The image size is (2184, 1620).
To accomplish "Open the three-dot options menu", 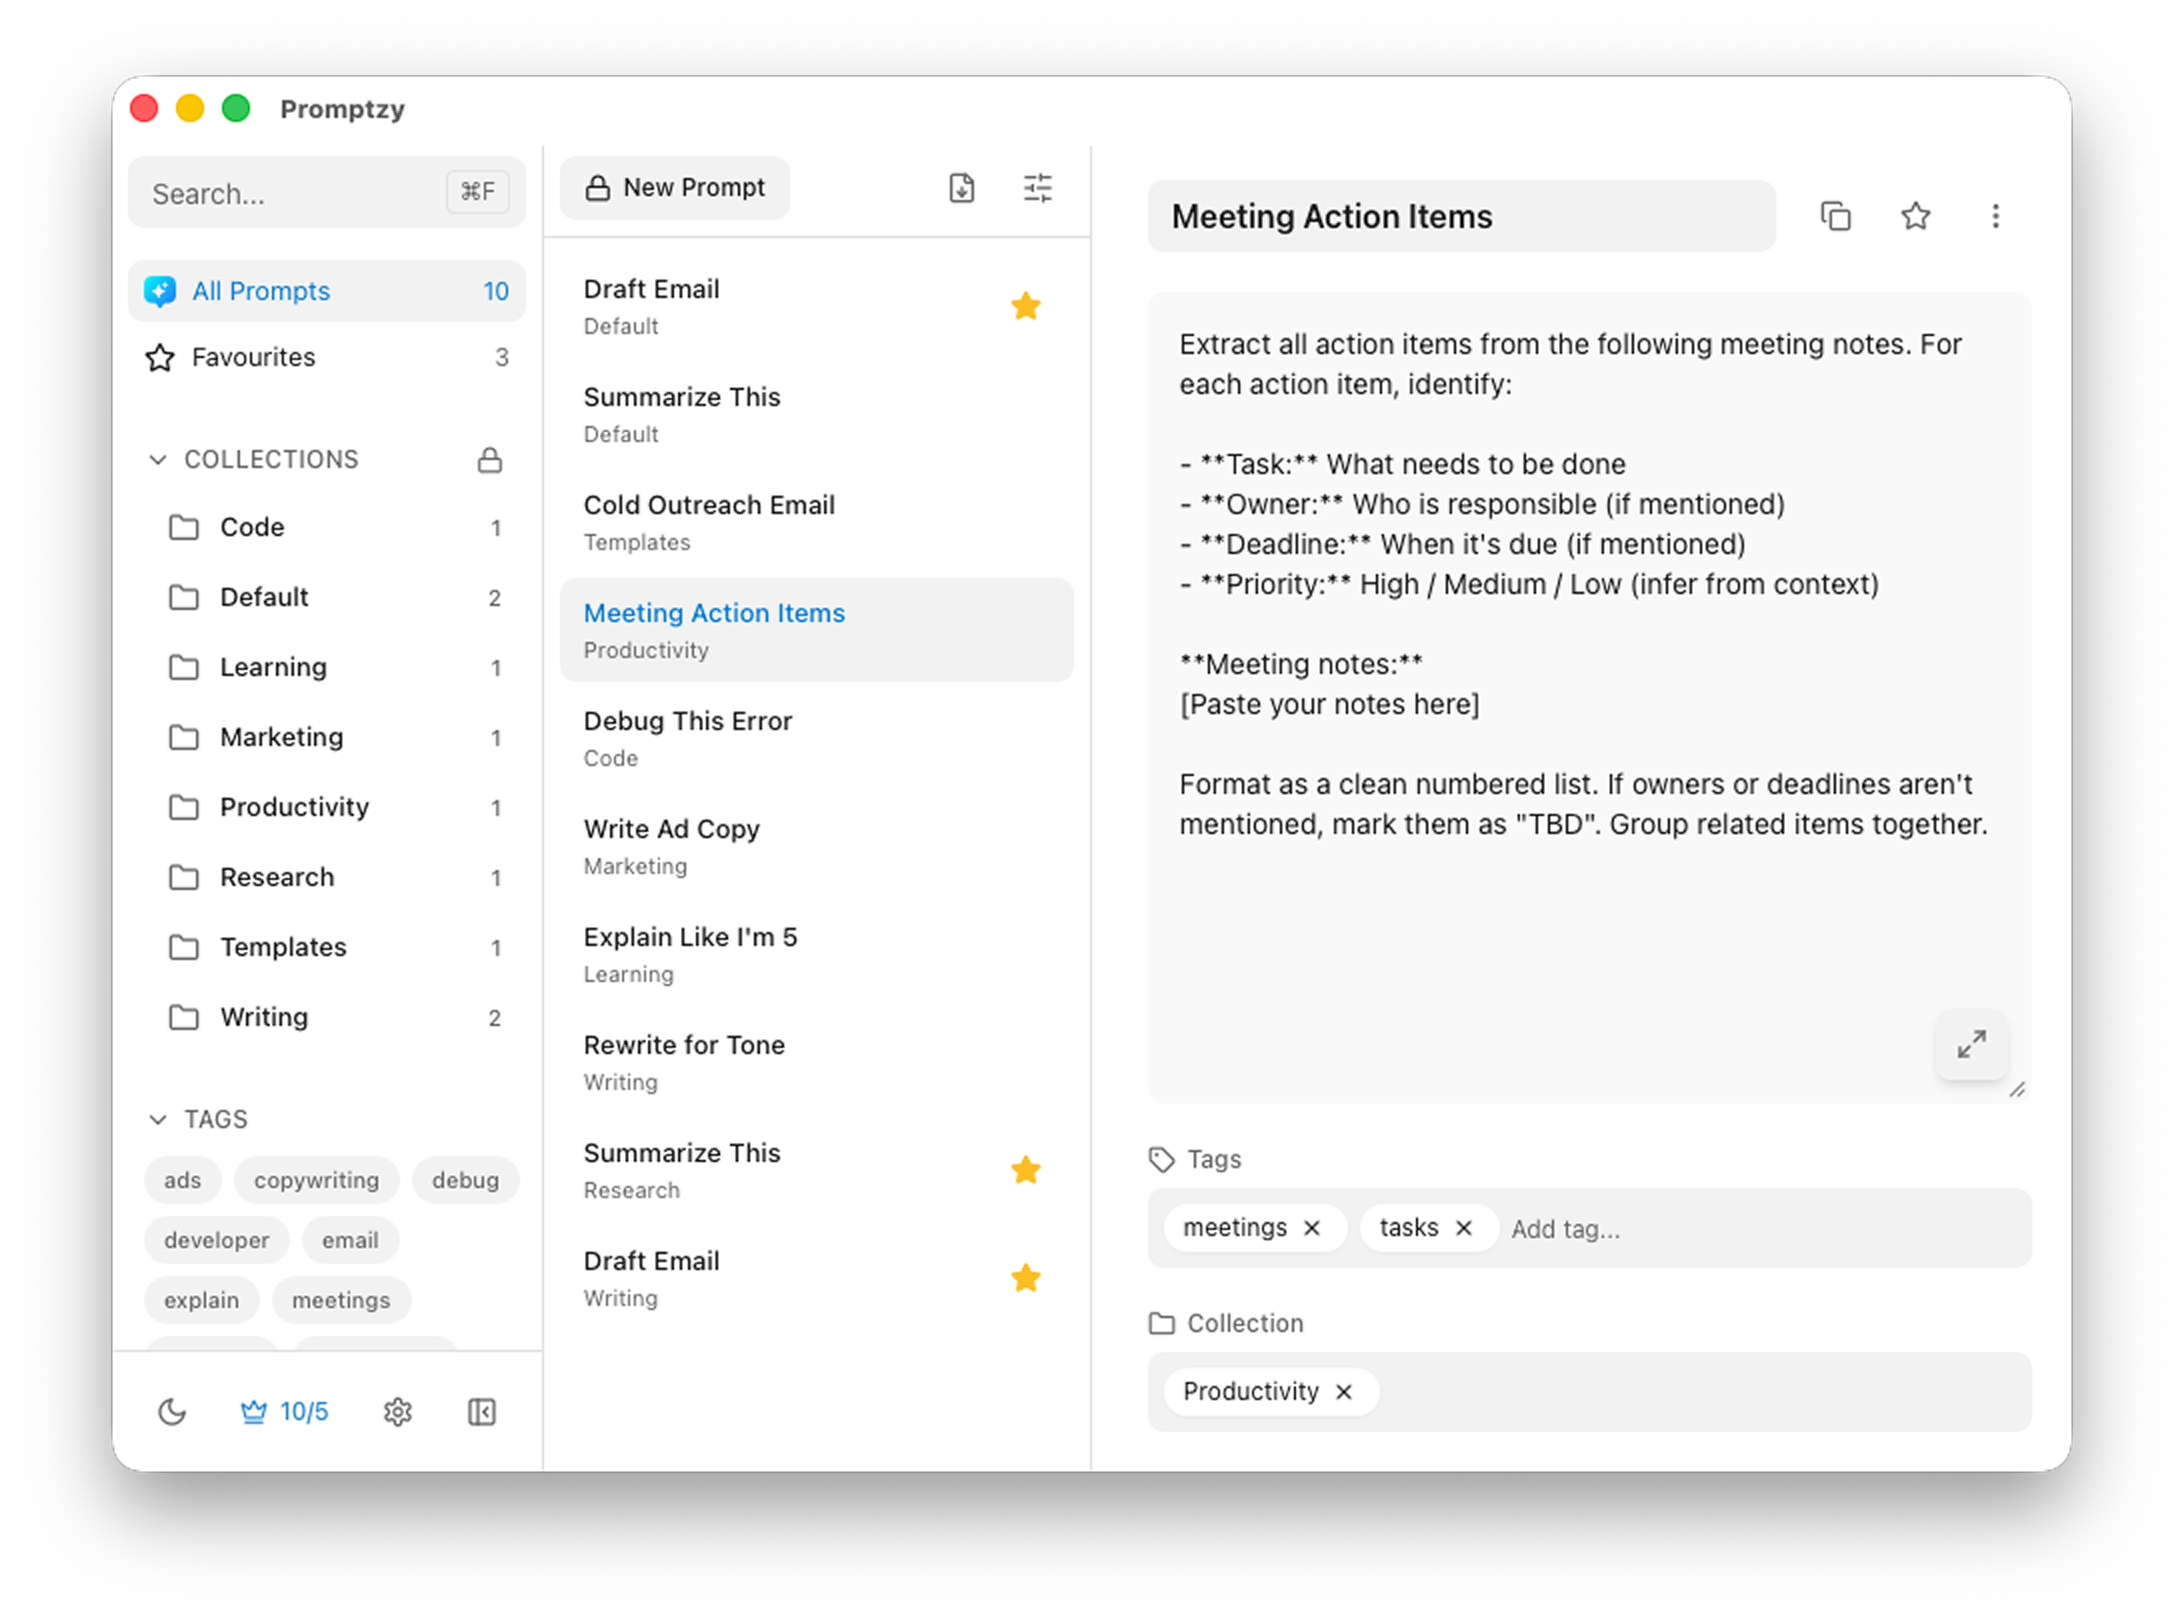I will (x=1995, y=216).
